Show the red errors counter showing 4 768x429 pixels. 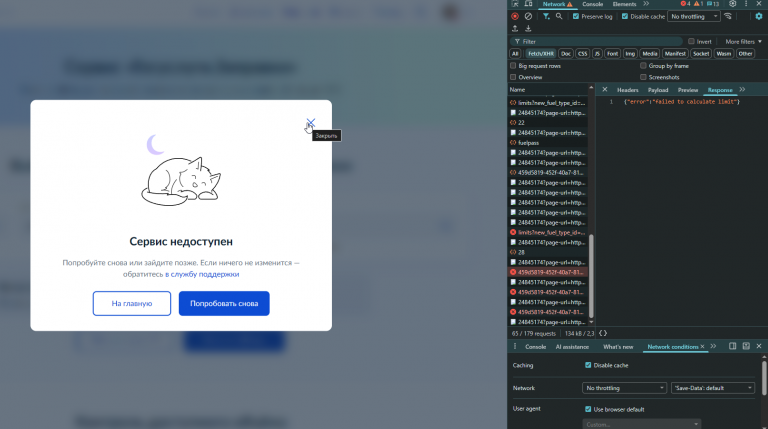coord(685,4)
